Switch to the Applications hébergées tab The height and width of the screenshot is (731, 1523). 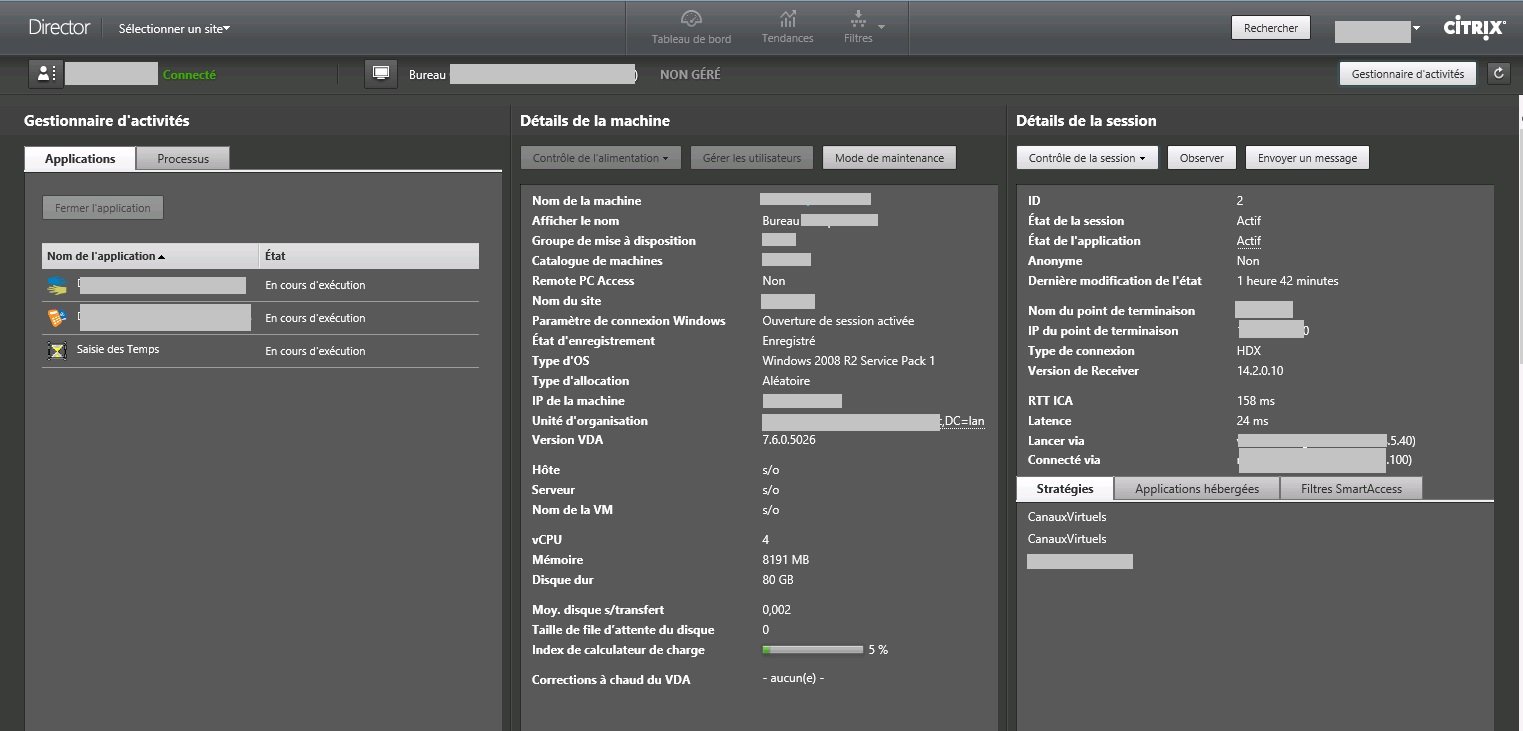click(1197, 489)
